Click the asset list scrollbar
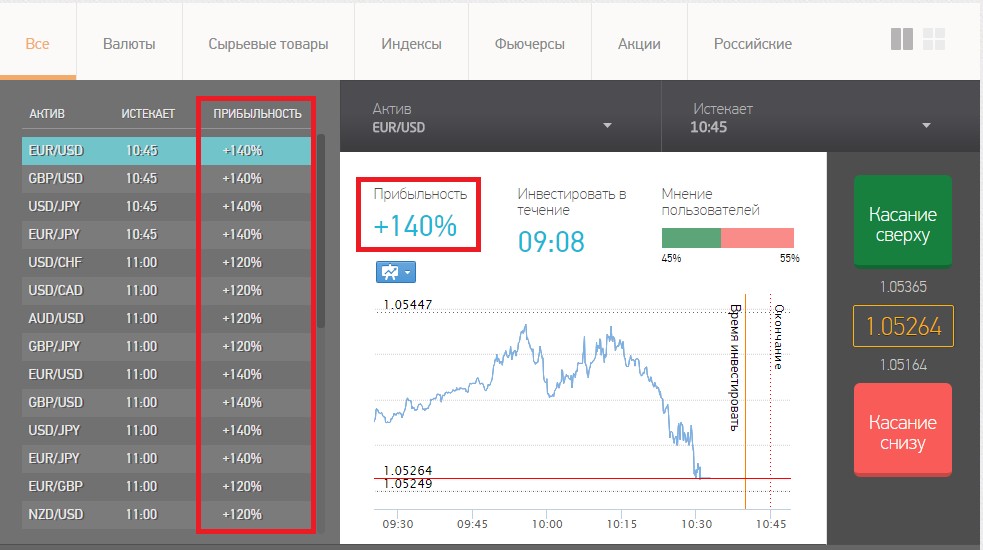Screen dimensions: 983x550 (x=321, y=230)
